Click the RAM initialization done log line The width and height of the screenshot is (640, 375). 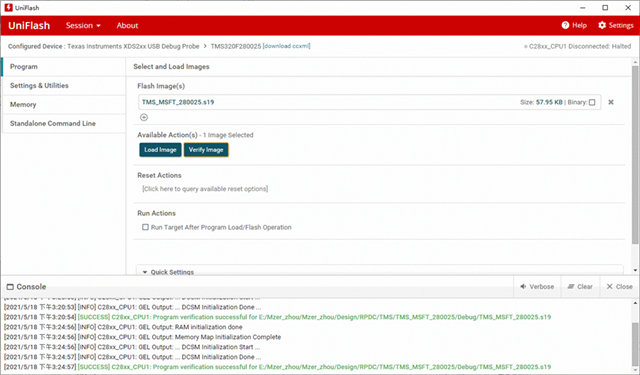(x=123, y=327)
